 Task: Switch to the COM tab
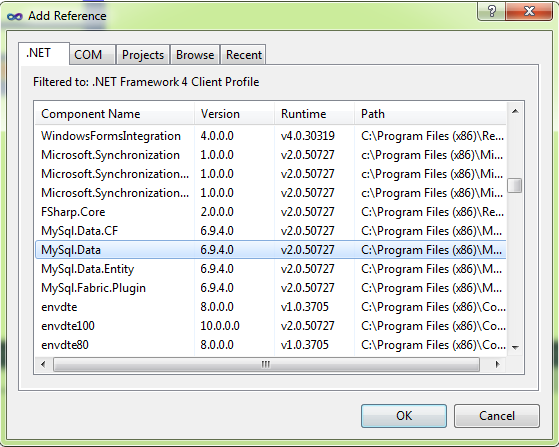(92, 55)
